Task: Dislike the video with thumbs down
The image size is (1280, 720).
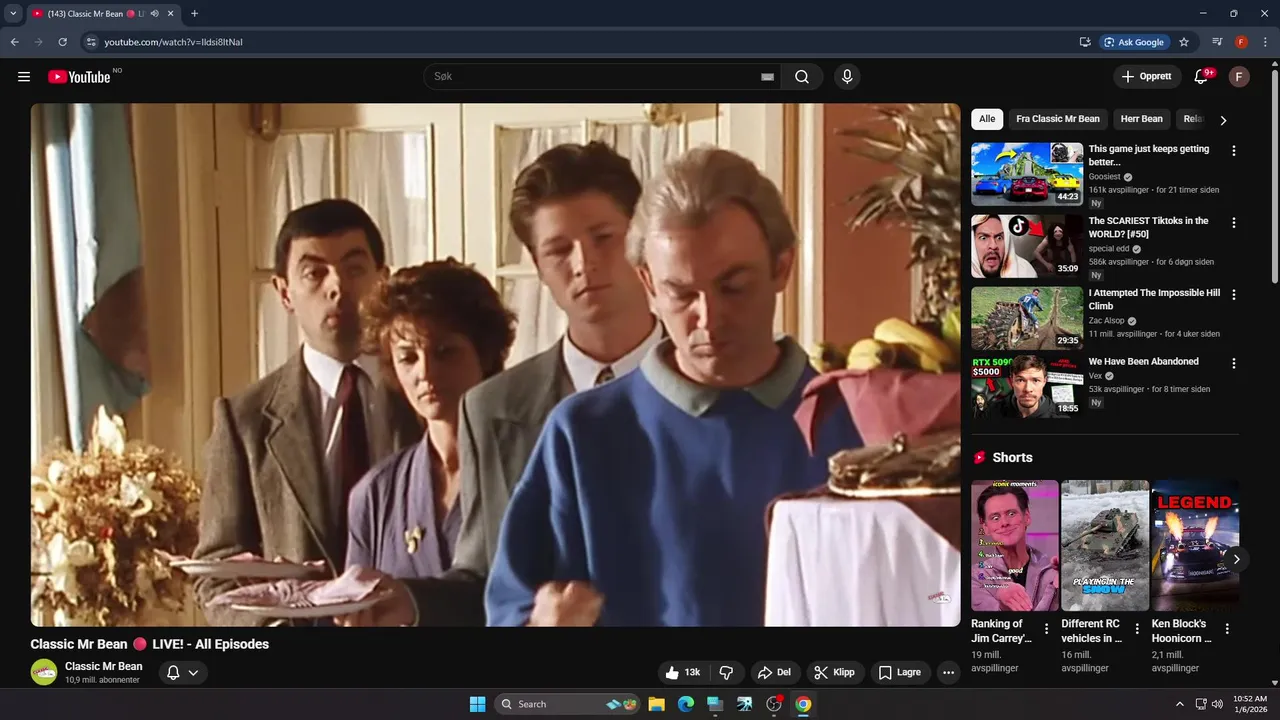Action: click(727, 673)
